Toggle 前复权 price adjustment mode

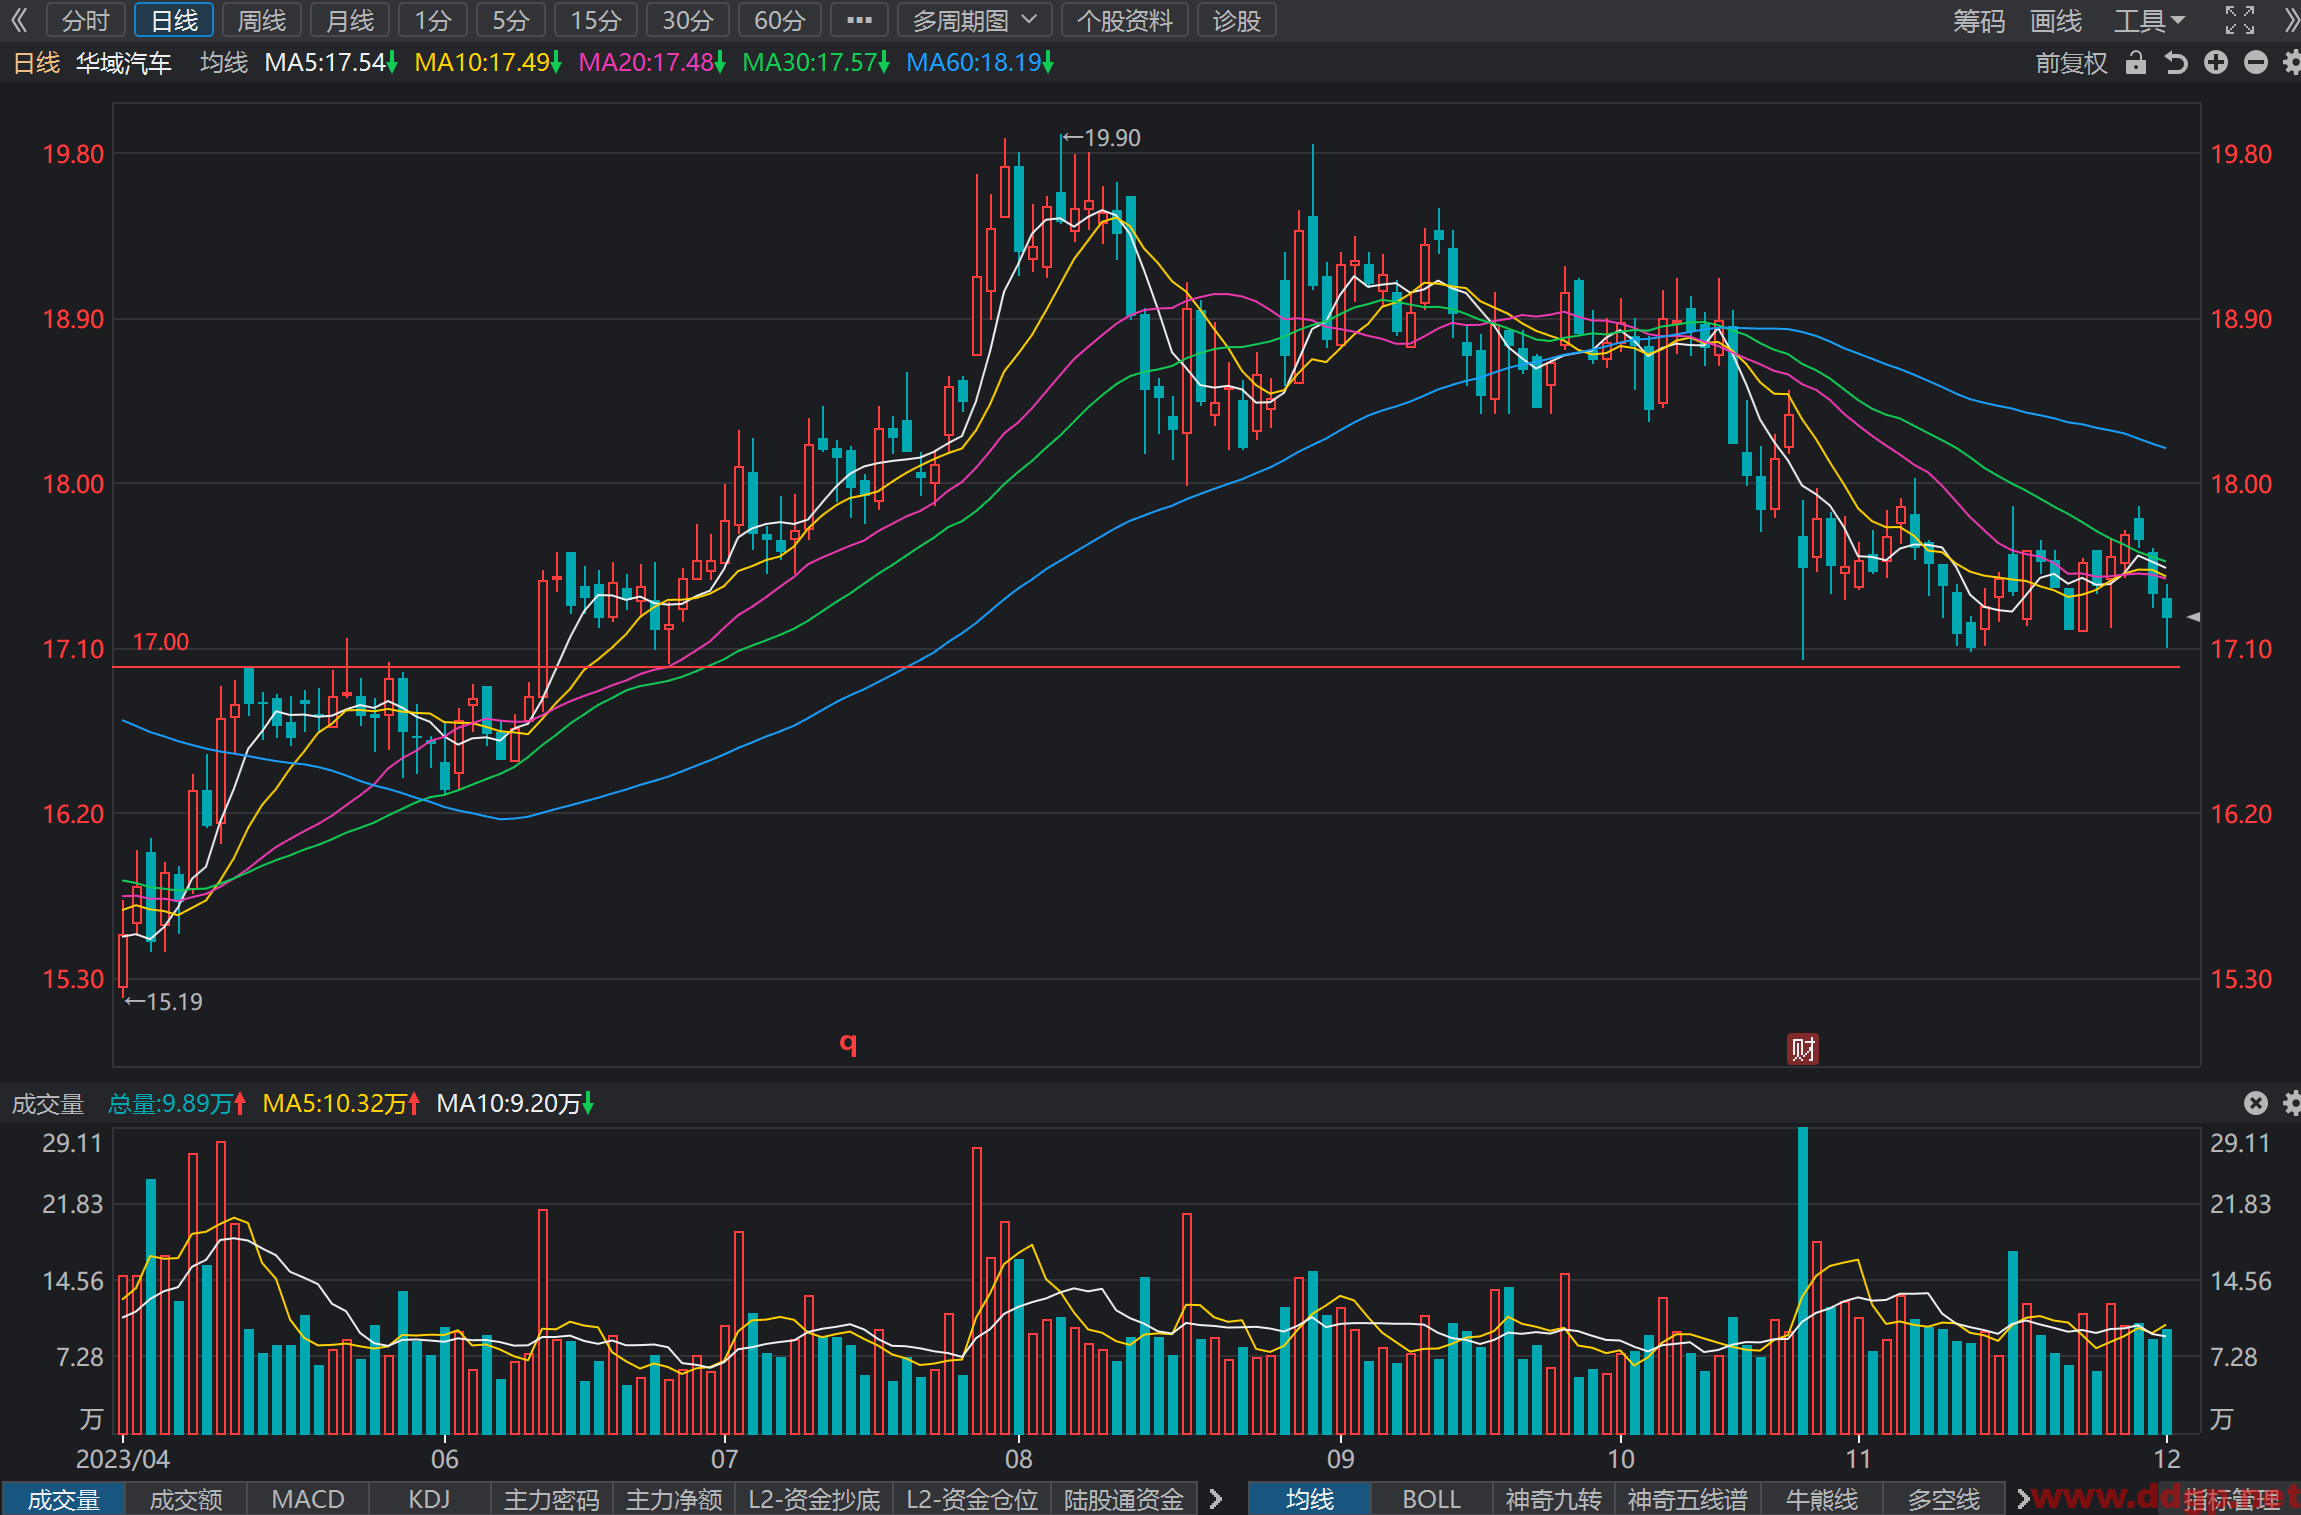pos(2071,63)
